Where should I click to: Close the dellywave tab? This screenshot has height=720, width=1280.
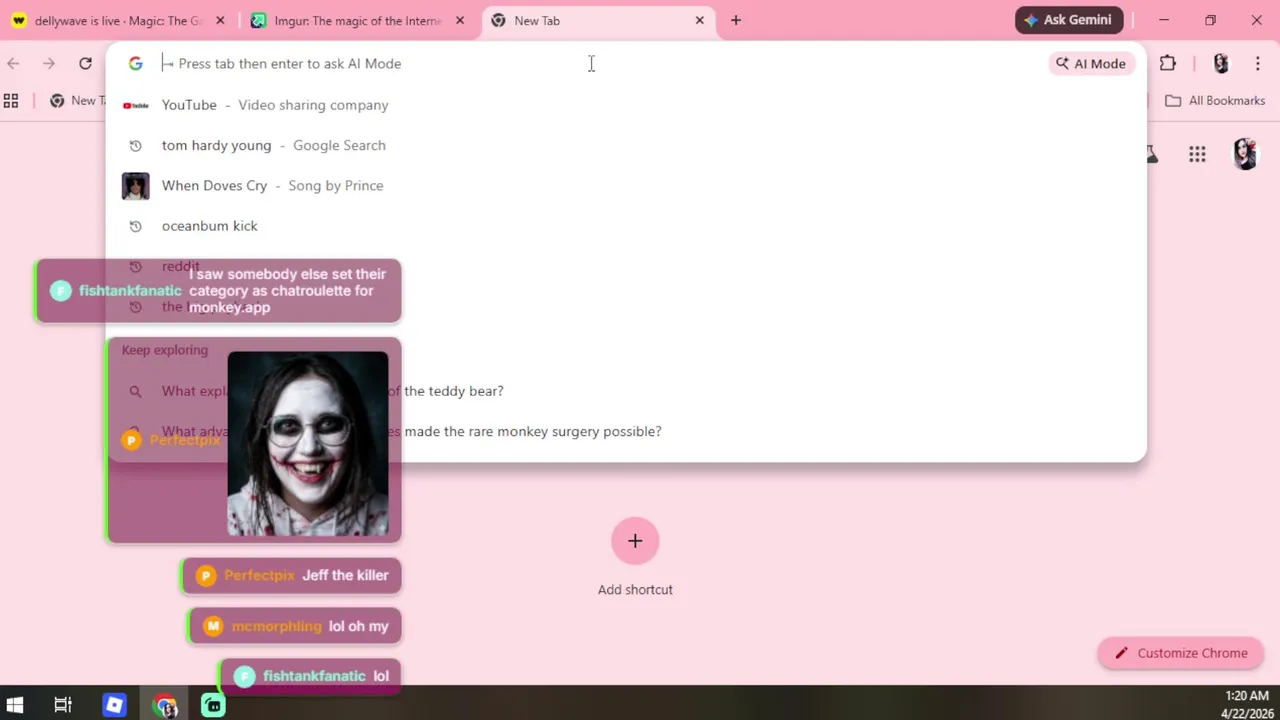(x=220, y=20)
